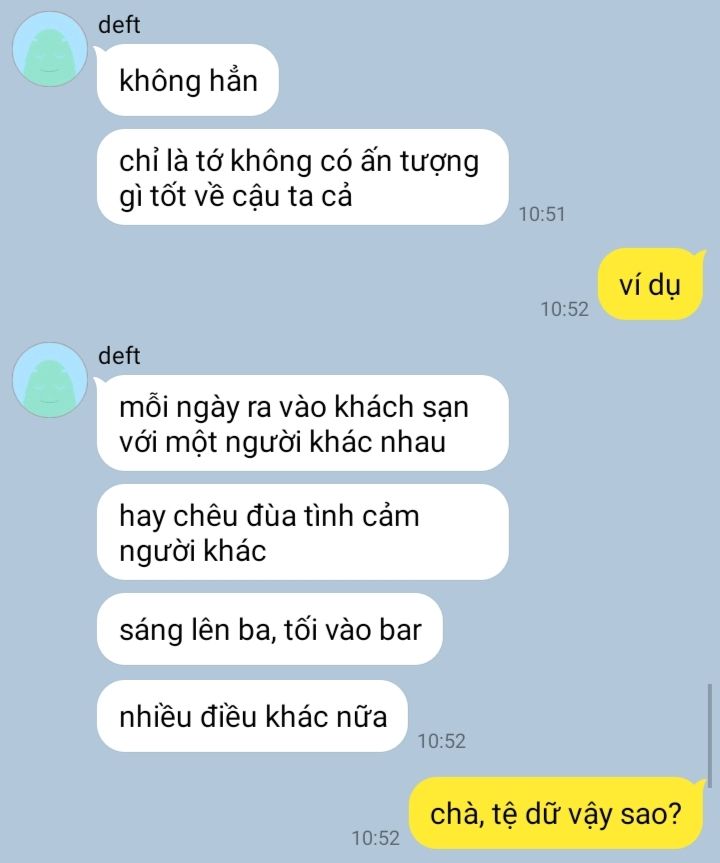Tap the 10:52 timestamp beside 'ví dụ'
This screenshot has width=720, height=863.
[564, 309]
